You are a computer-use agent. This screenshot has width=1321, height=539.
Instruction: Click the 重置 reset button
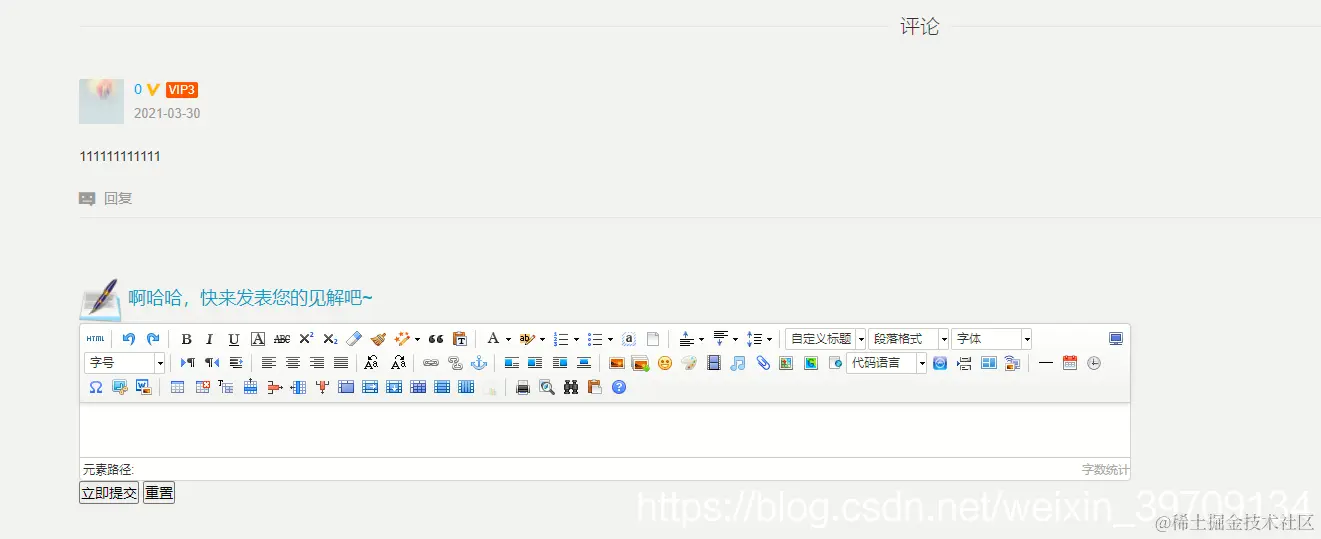click(x=159, y=493)
